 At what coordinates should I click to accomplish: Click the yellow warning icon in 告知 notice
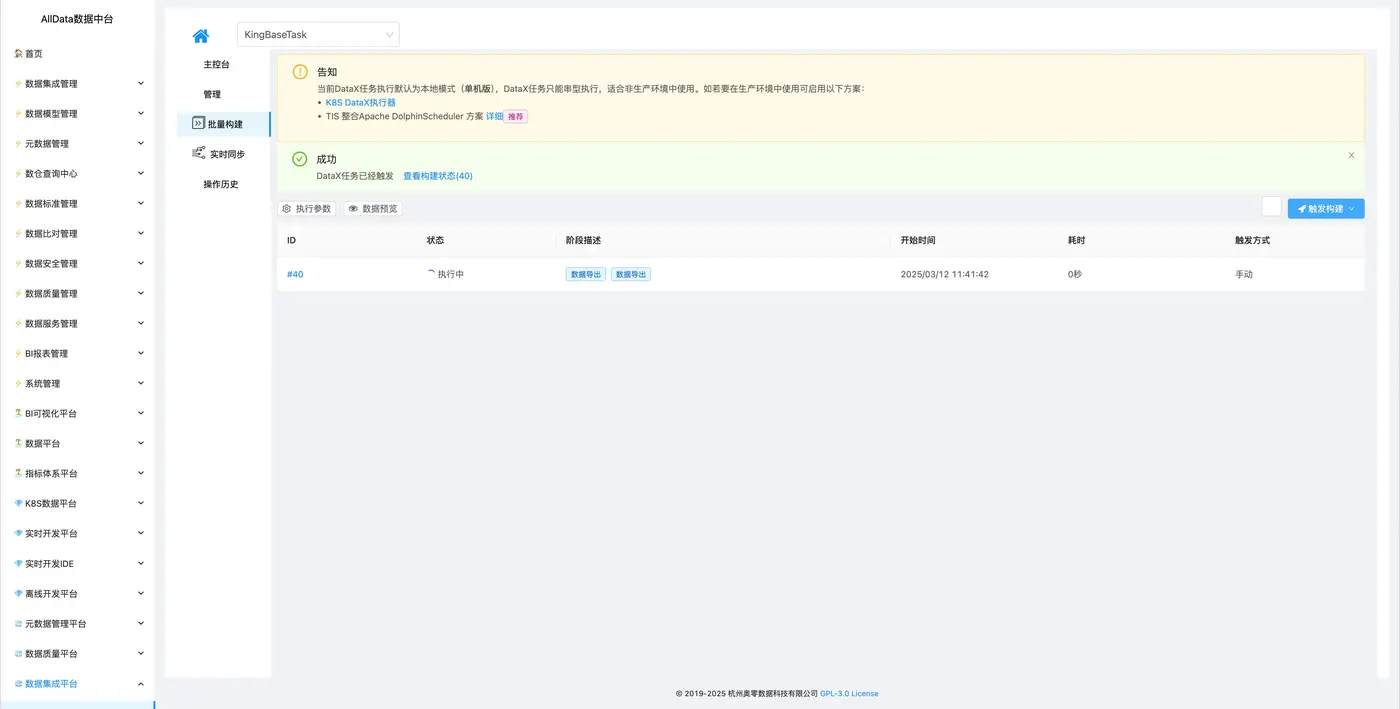click(x=300, y=72)
